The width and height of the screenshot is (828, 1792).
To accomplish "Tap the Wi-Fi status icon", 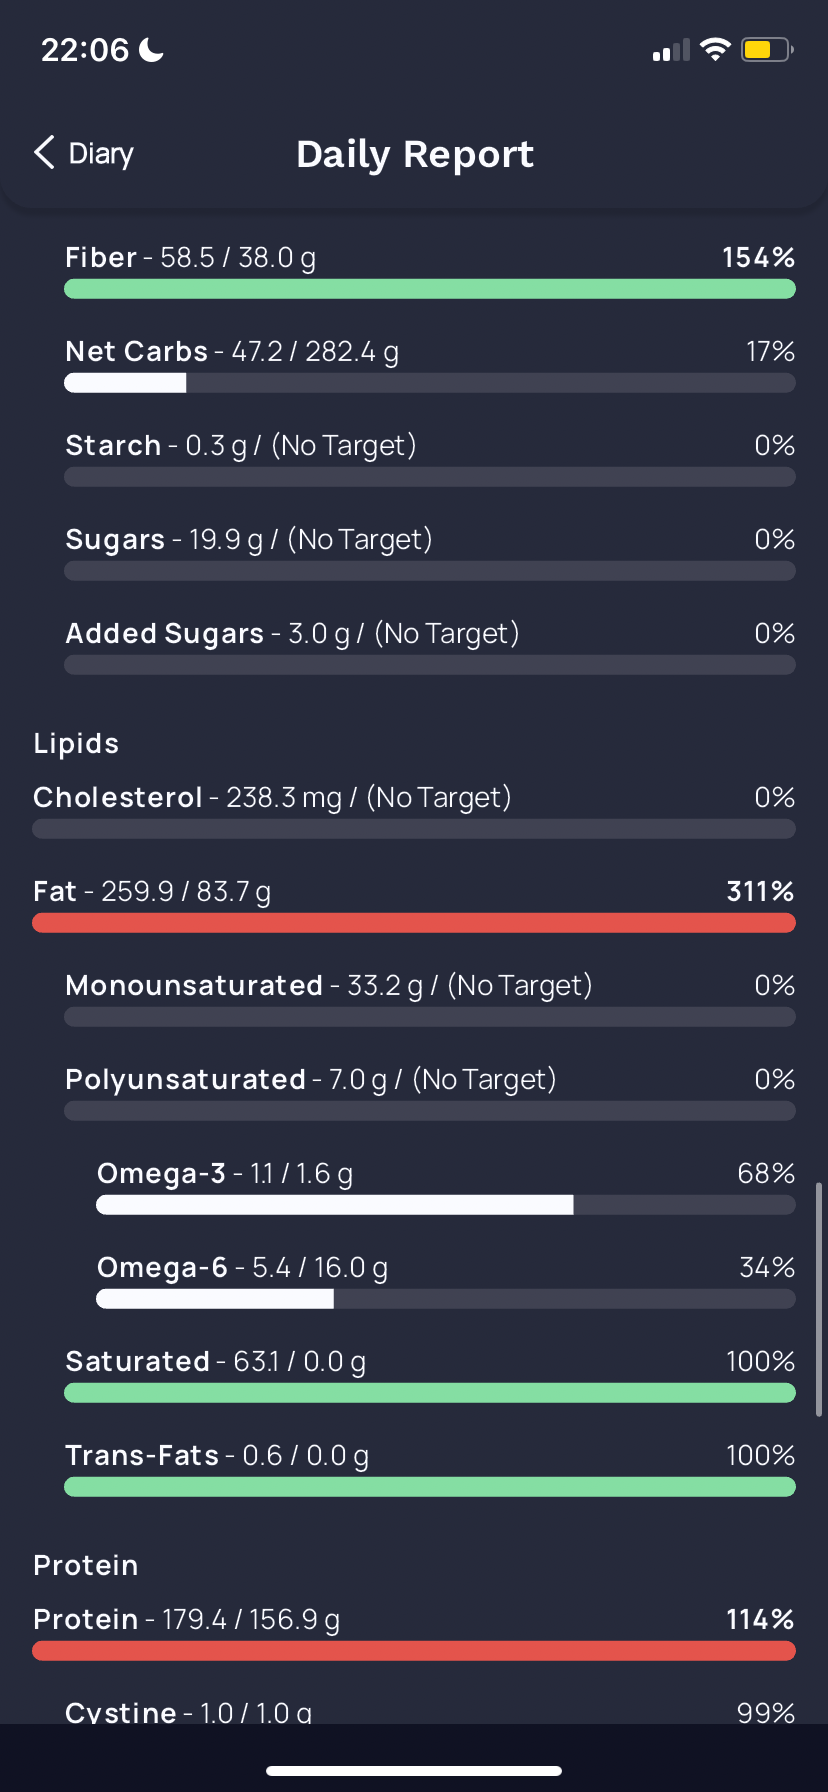I will click(715, 49).
